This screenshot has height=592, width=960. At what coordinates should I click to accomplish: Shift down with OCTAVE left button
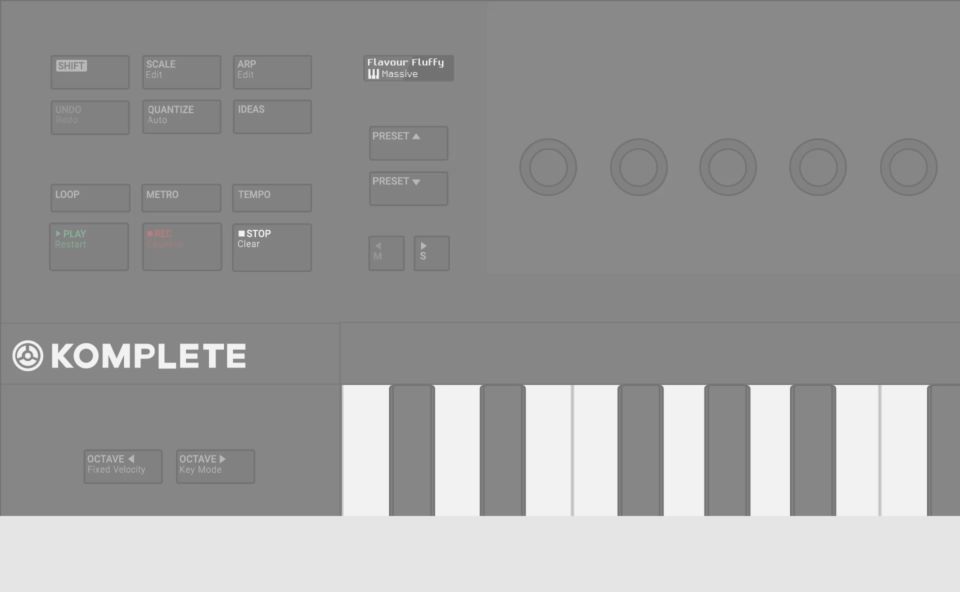(123, 466)
